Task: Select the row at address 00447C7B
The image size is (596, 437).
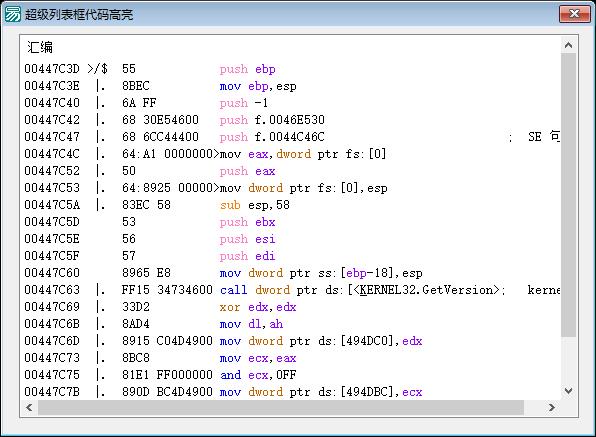Action: (x=291, y=392)
